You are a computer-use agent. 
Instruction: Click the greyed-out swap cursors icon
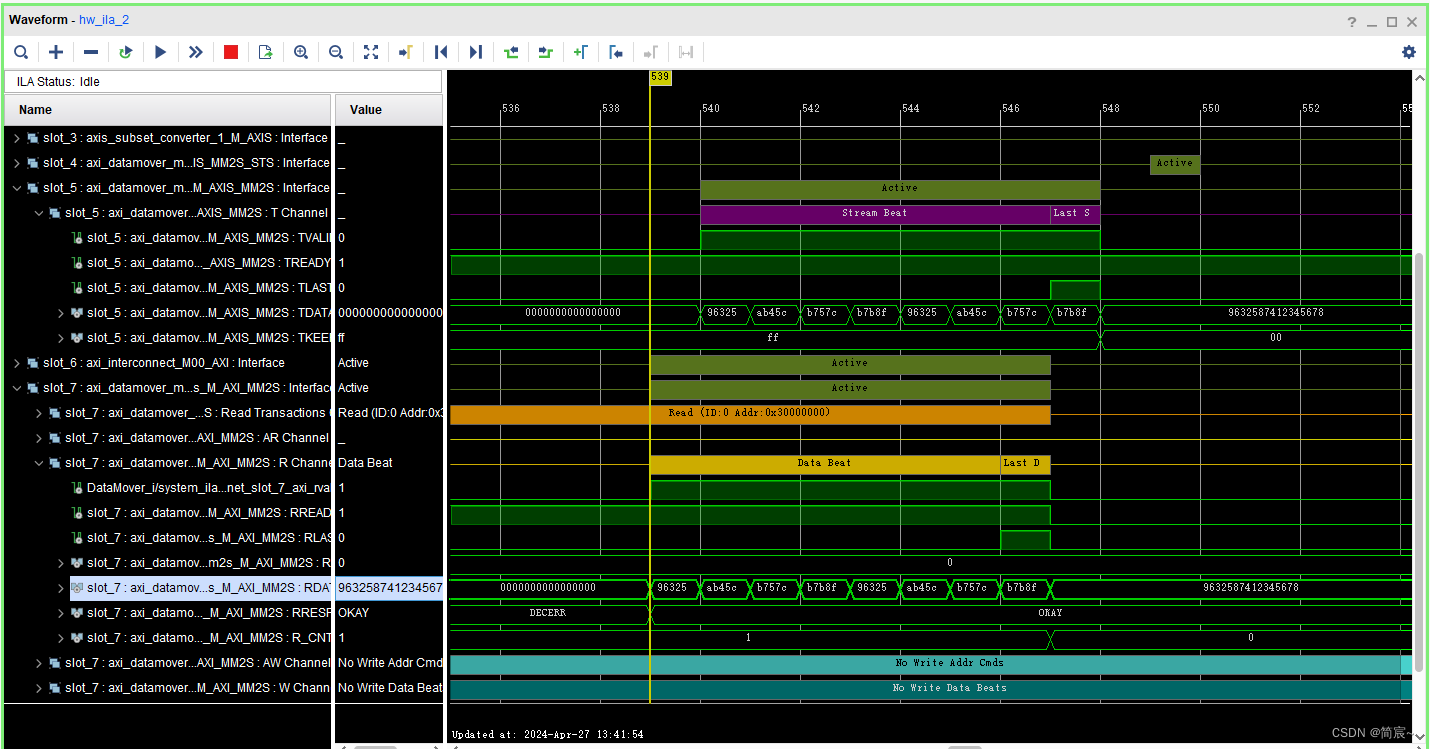[686, 52]
